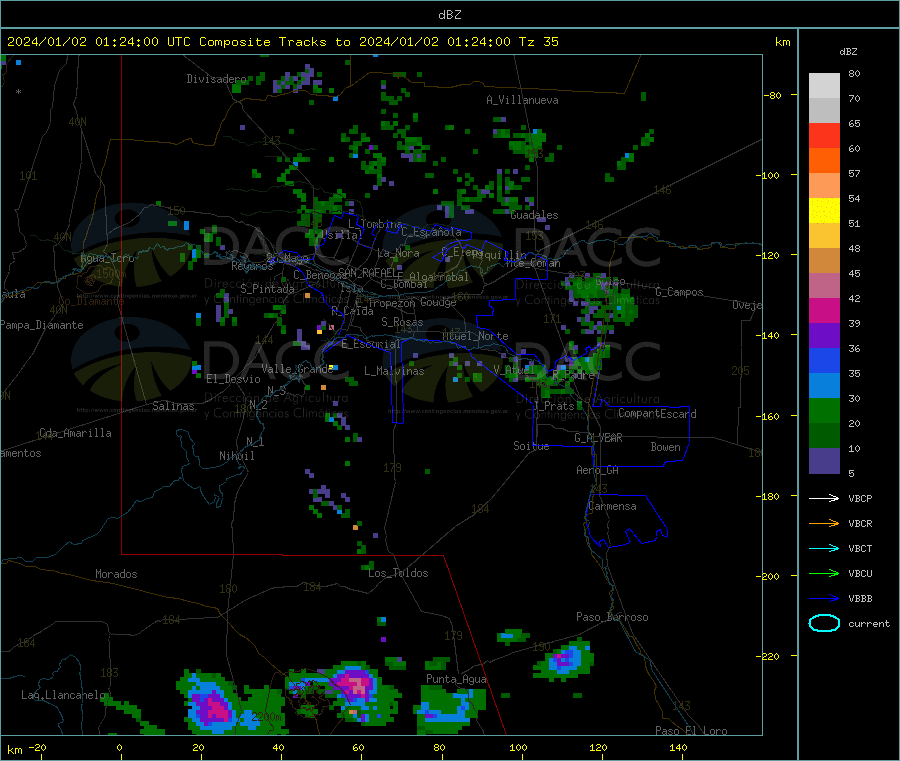Click the orange VBCR arrow icon
This screenshot has height=761, width=900.
click(824, 523)
